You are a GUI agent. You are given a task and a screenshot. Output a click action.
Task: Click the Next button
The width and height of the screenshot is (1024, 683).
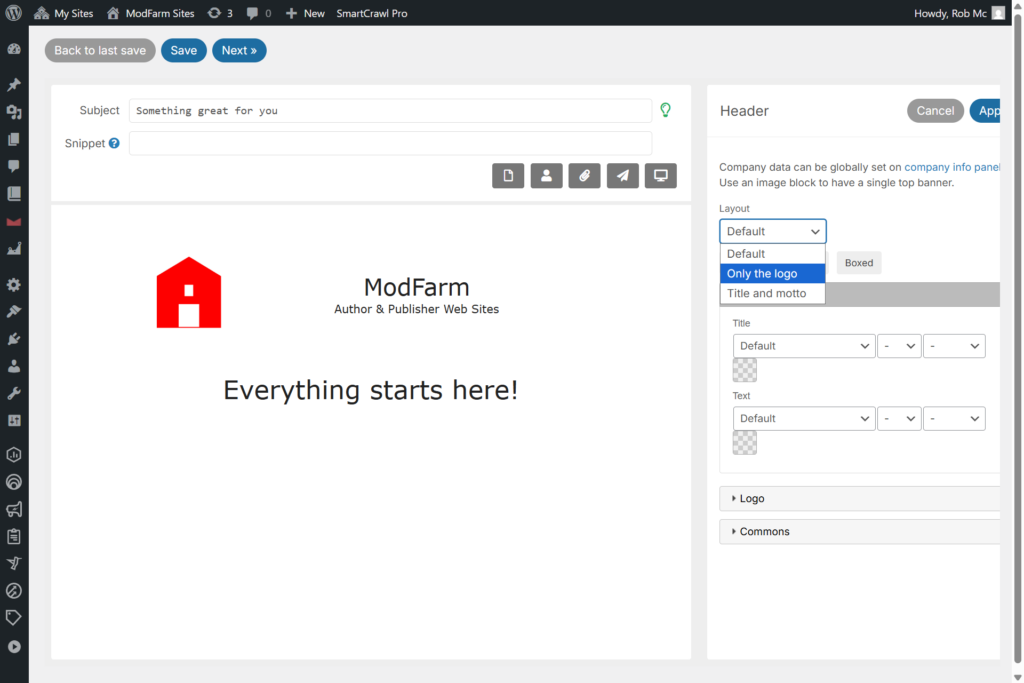(x=239, y=51)
